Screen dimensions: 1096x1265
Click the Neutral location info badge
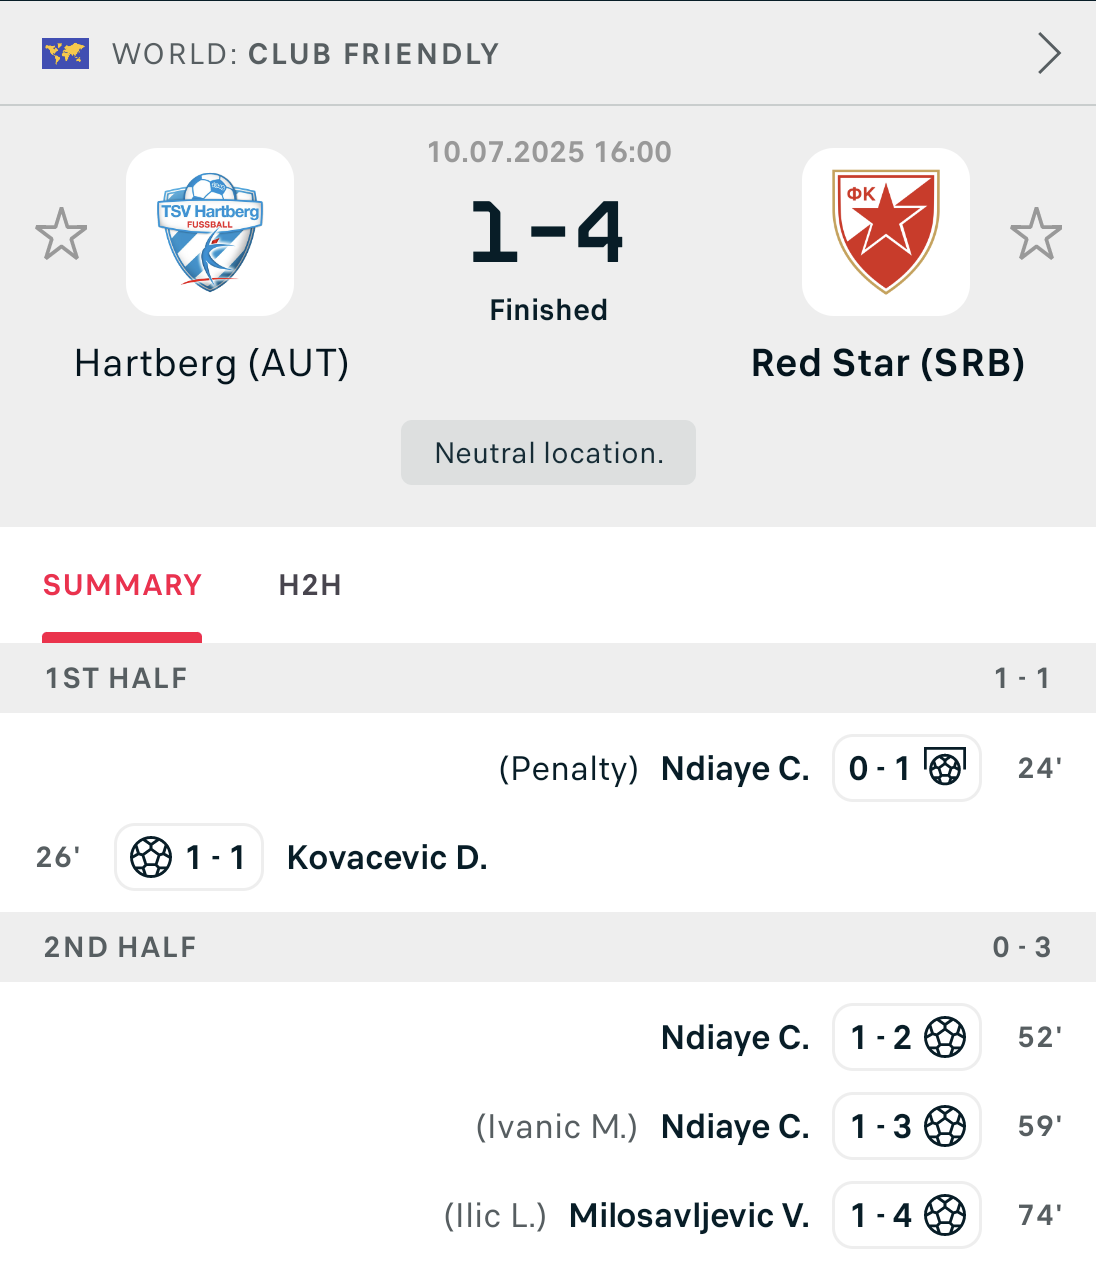548,453
